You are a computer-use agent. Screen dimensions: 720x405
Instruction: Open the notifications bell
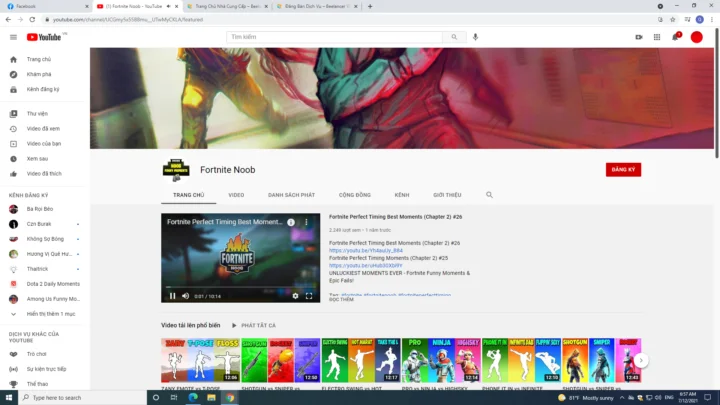(x=675, y=37)
